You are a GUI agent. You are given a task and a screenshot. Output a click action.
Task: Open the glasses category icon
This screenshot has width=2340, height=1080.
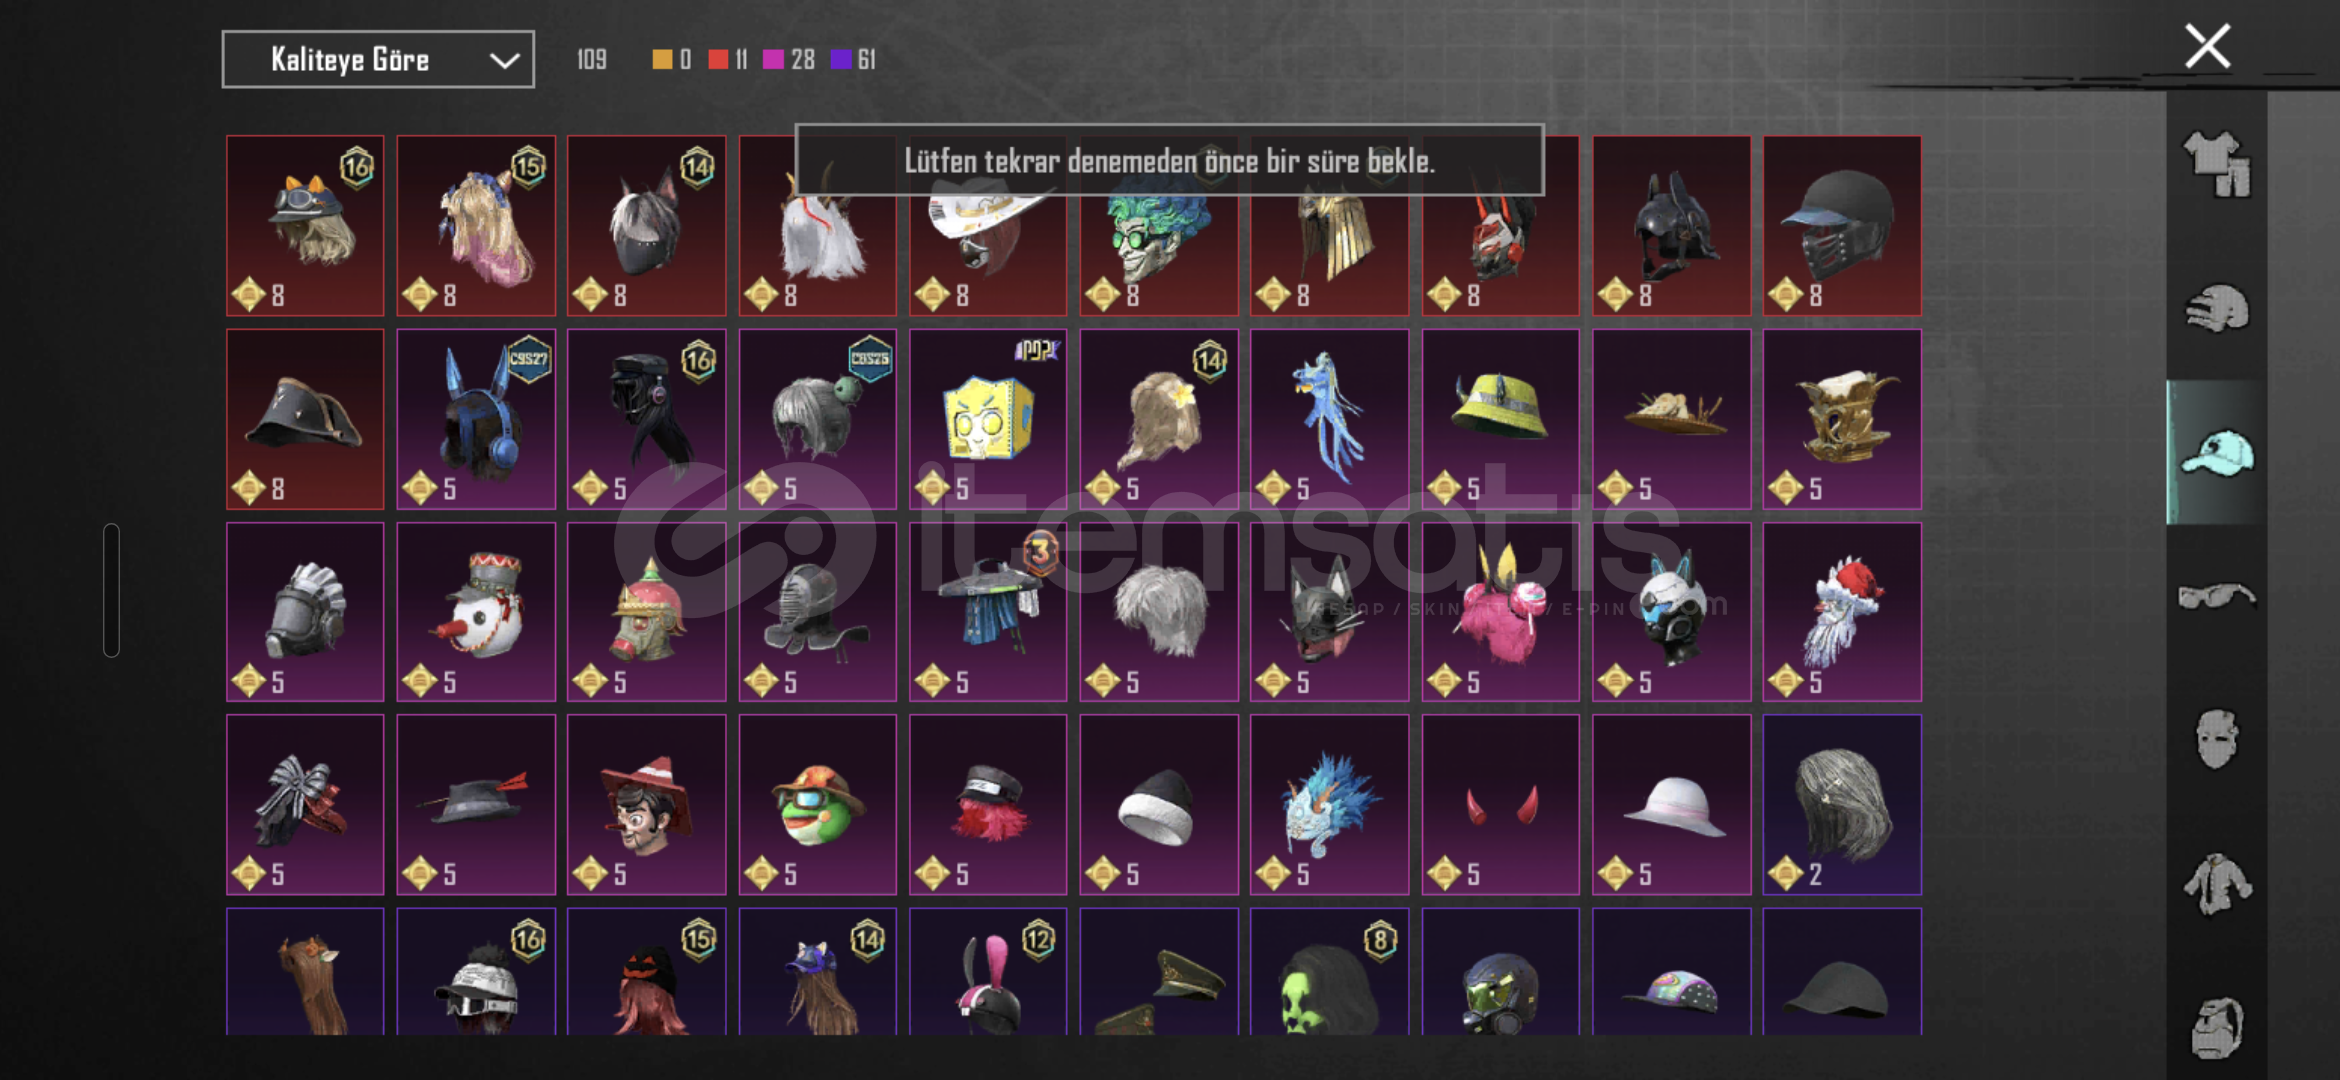coord(2216,597)
